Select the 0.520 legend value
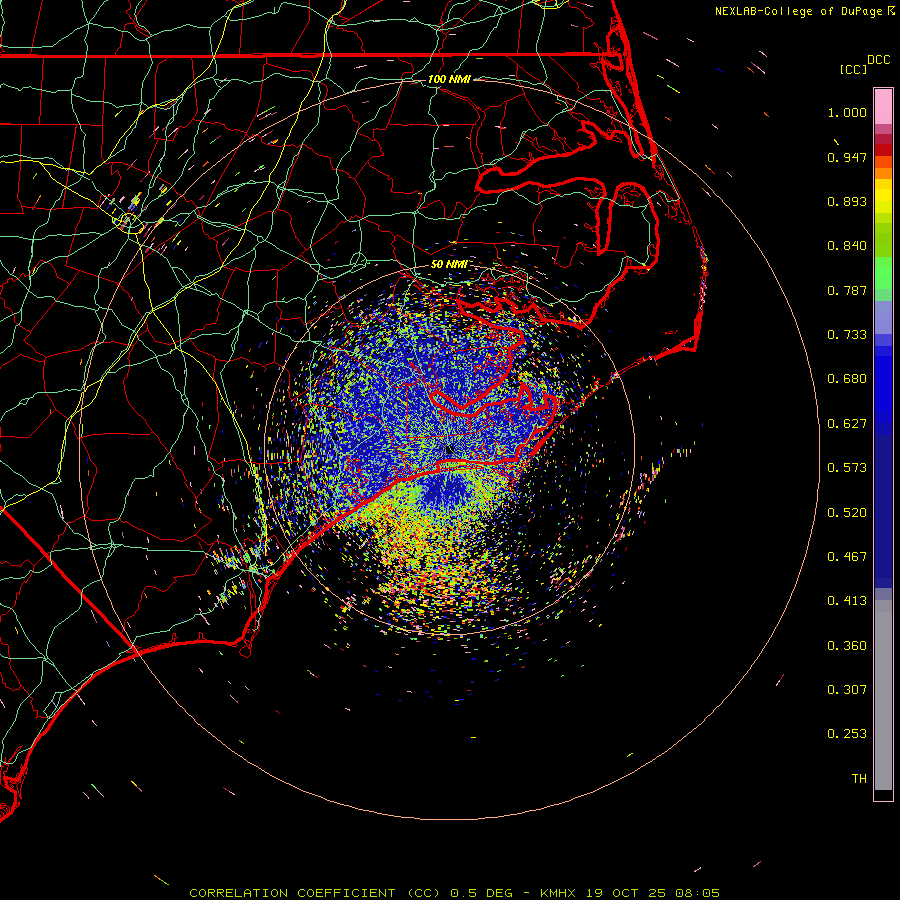This screenshot has width=900, height=900. coord(847,513)
